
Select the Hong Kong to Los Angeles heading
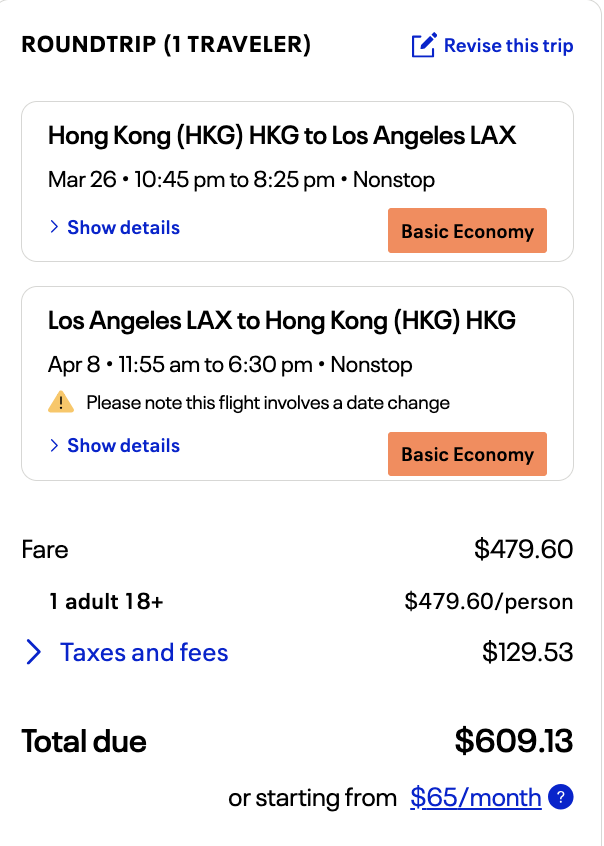click(x=282, y=135)
